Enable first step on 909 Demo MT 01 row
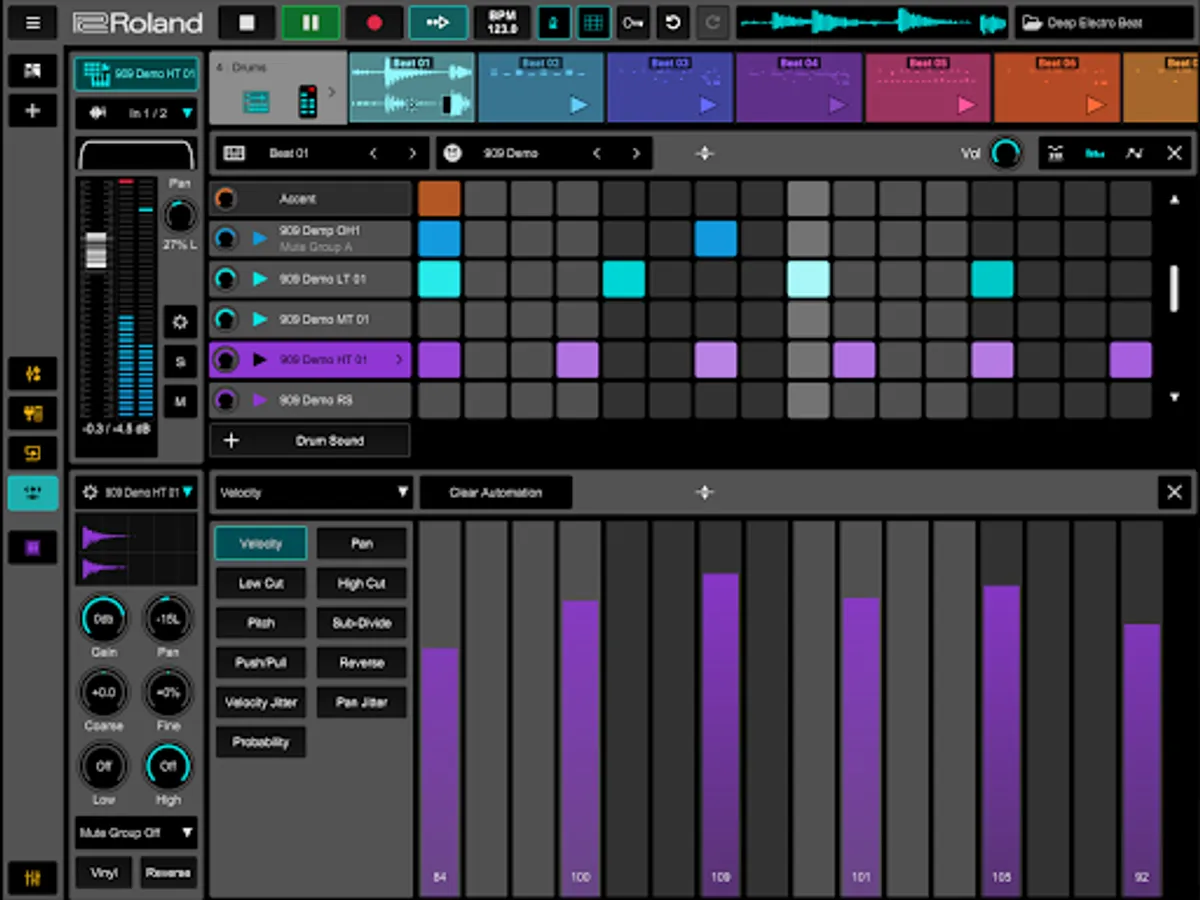This screenshot has width=1200, height=900. click(439, 320)
